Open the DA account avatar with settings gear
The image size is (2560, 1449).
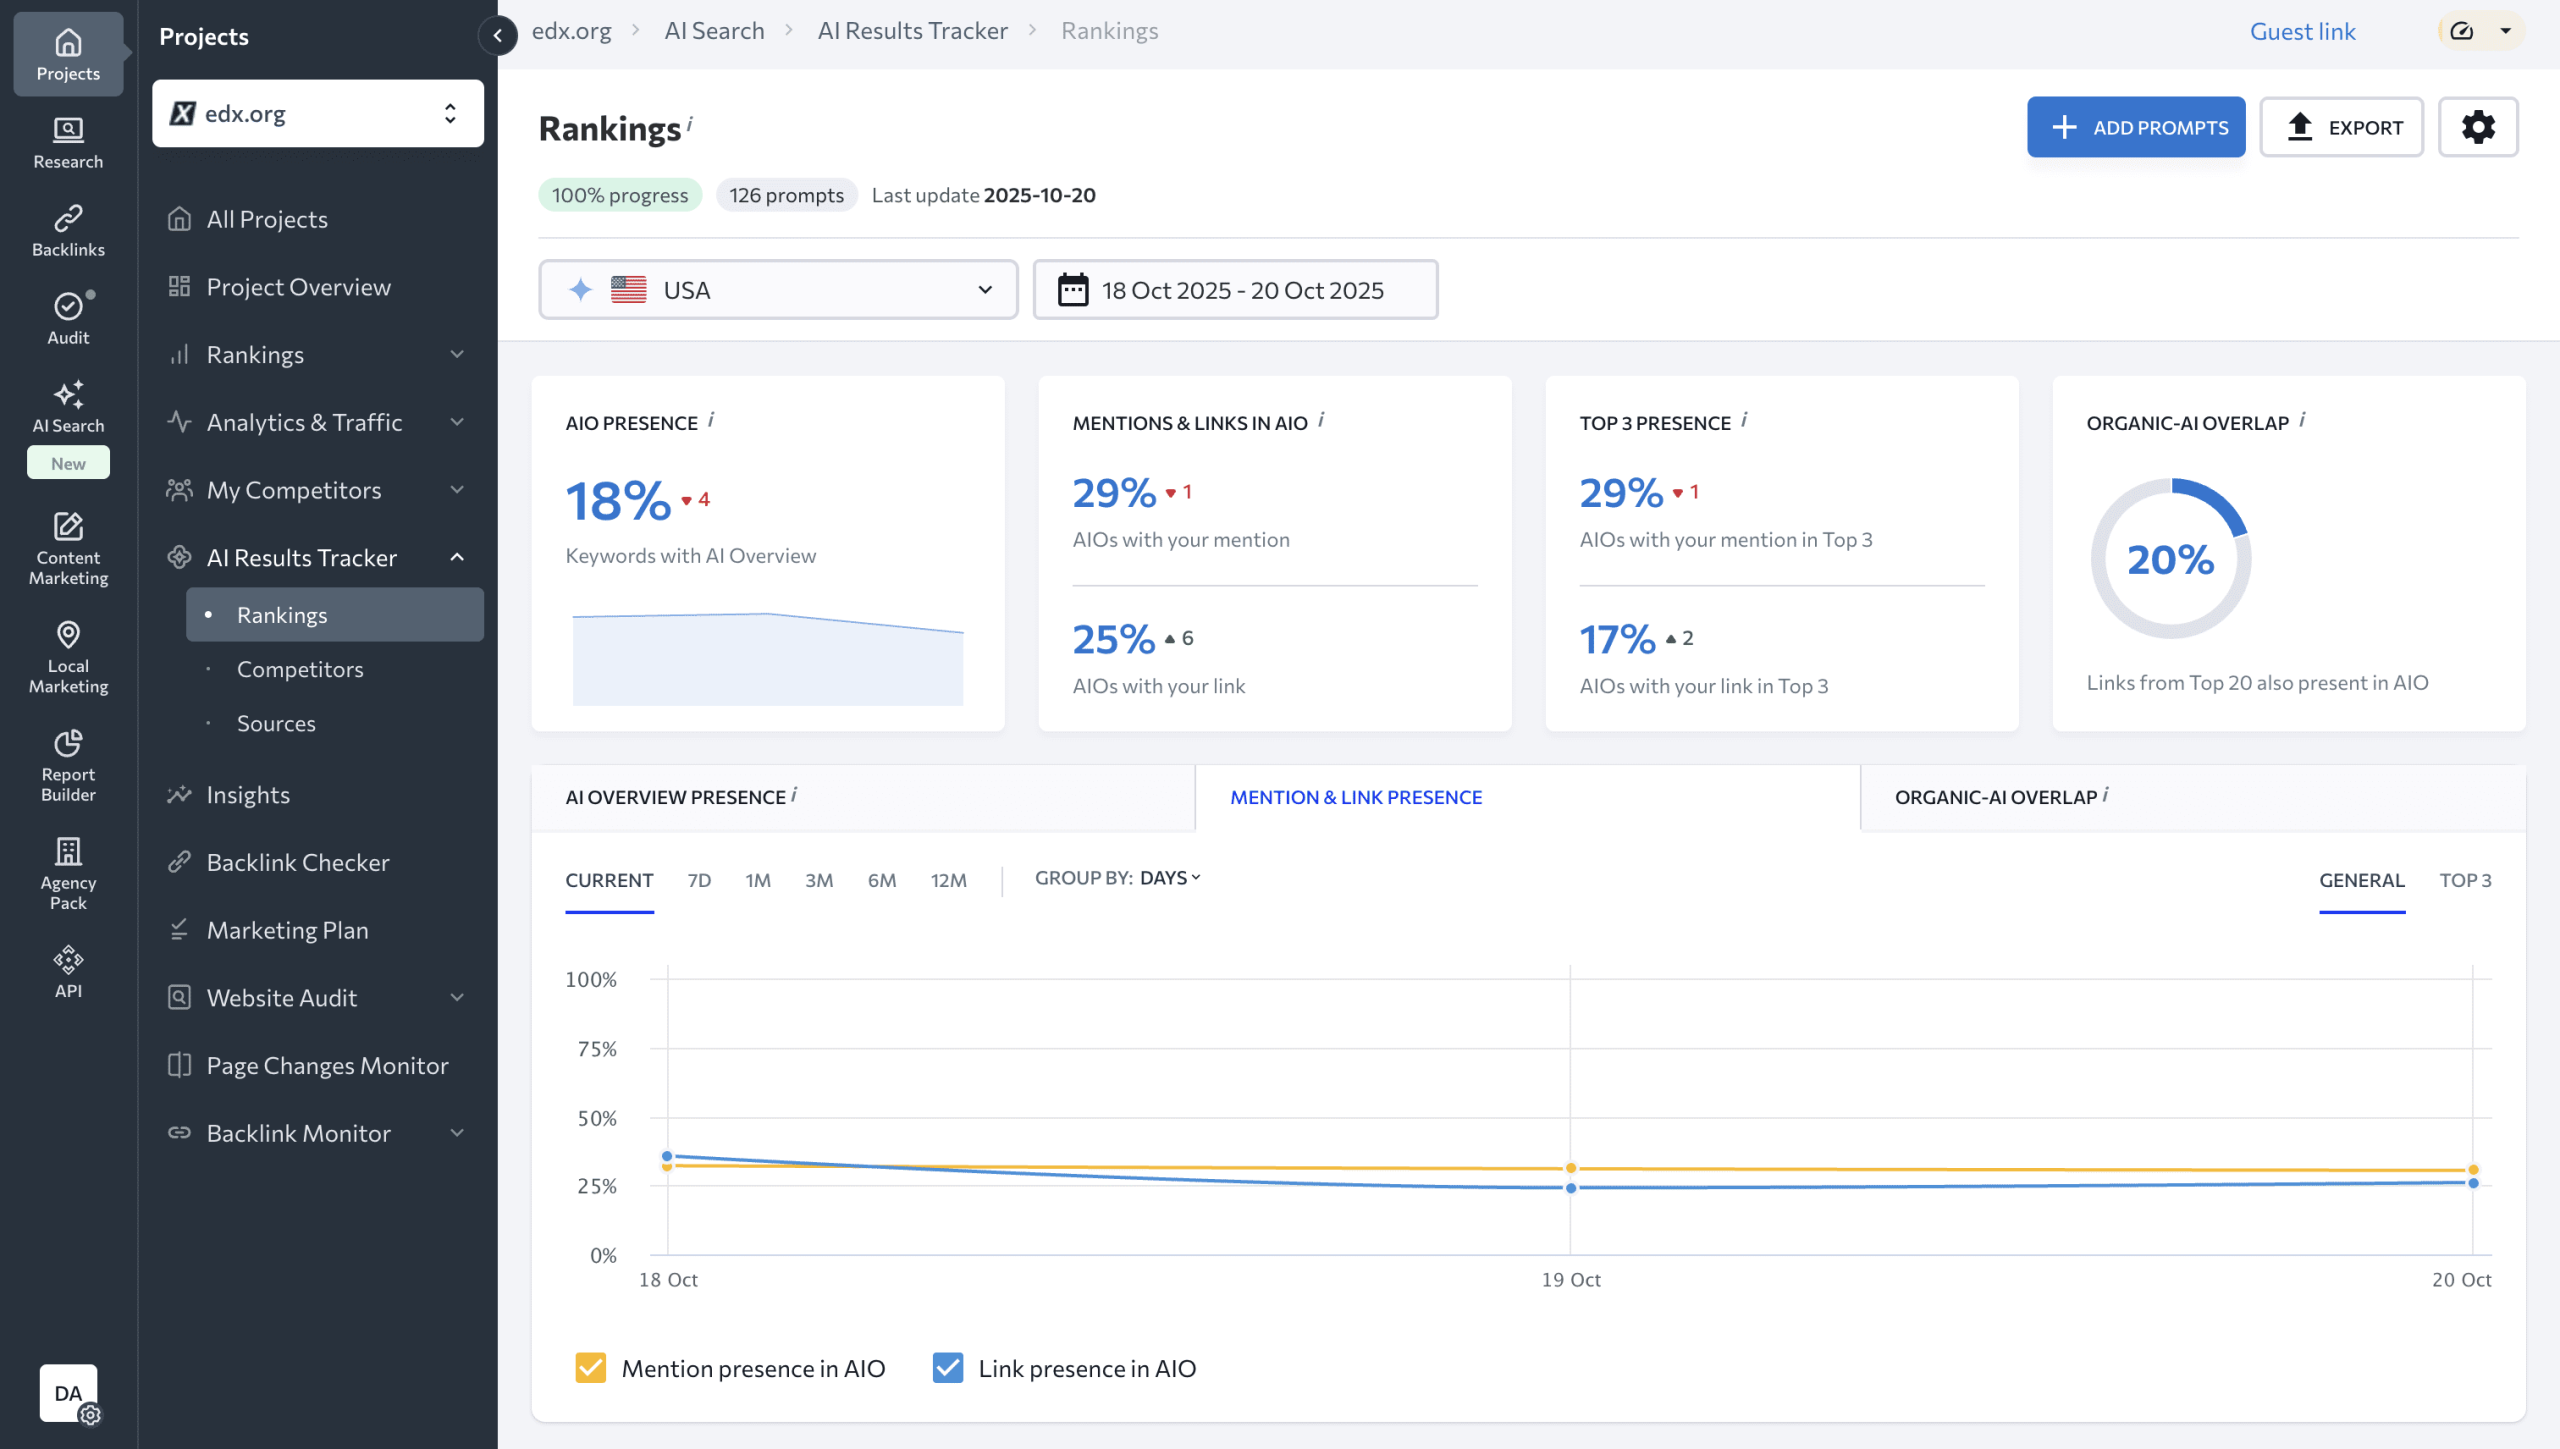click(69, 1393)
